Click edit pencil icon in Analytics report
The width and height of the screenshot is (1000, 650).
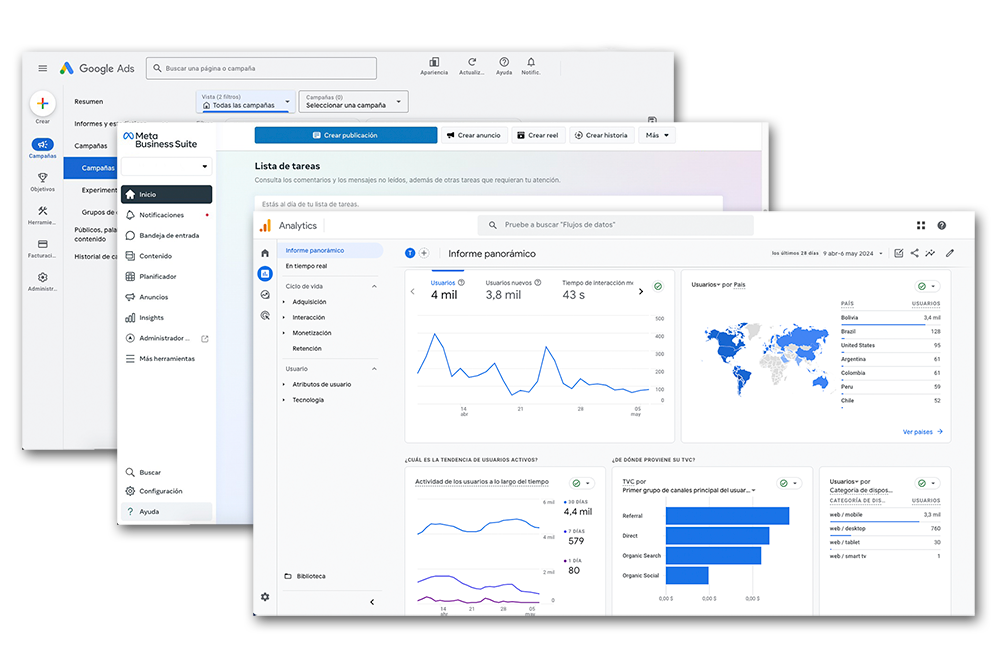950,253
